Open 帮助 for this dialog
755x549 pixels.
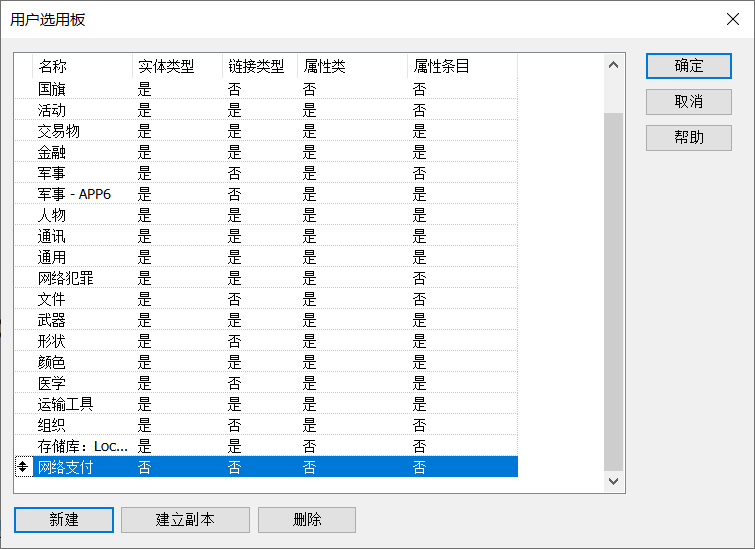[689, 138]
